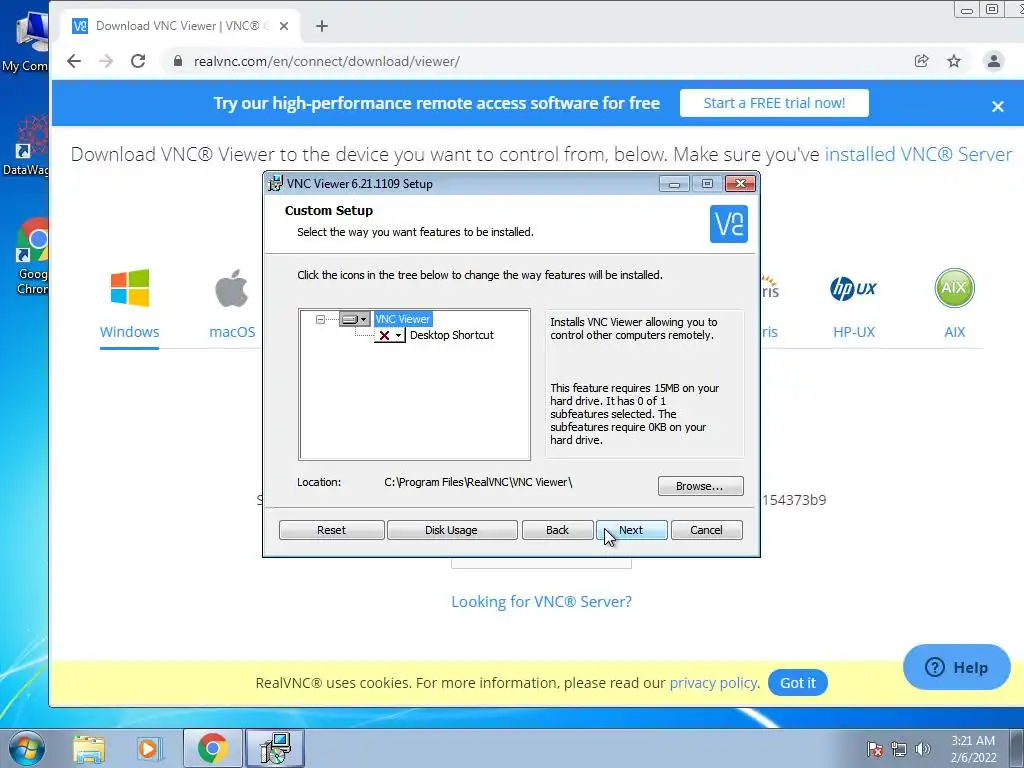The image size is (1024, 768).
Task: Open Desktop Shortcut feature dropdown
Action: [390, 335]
